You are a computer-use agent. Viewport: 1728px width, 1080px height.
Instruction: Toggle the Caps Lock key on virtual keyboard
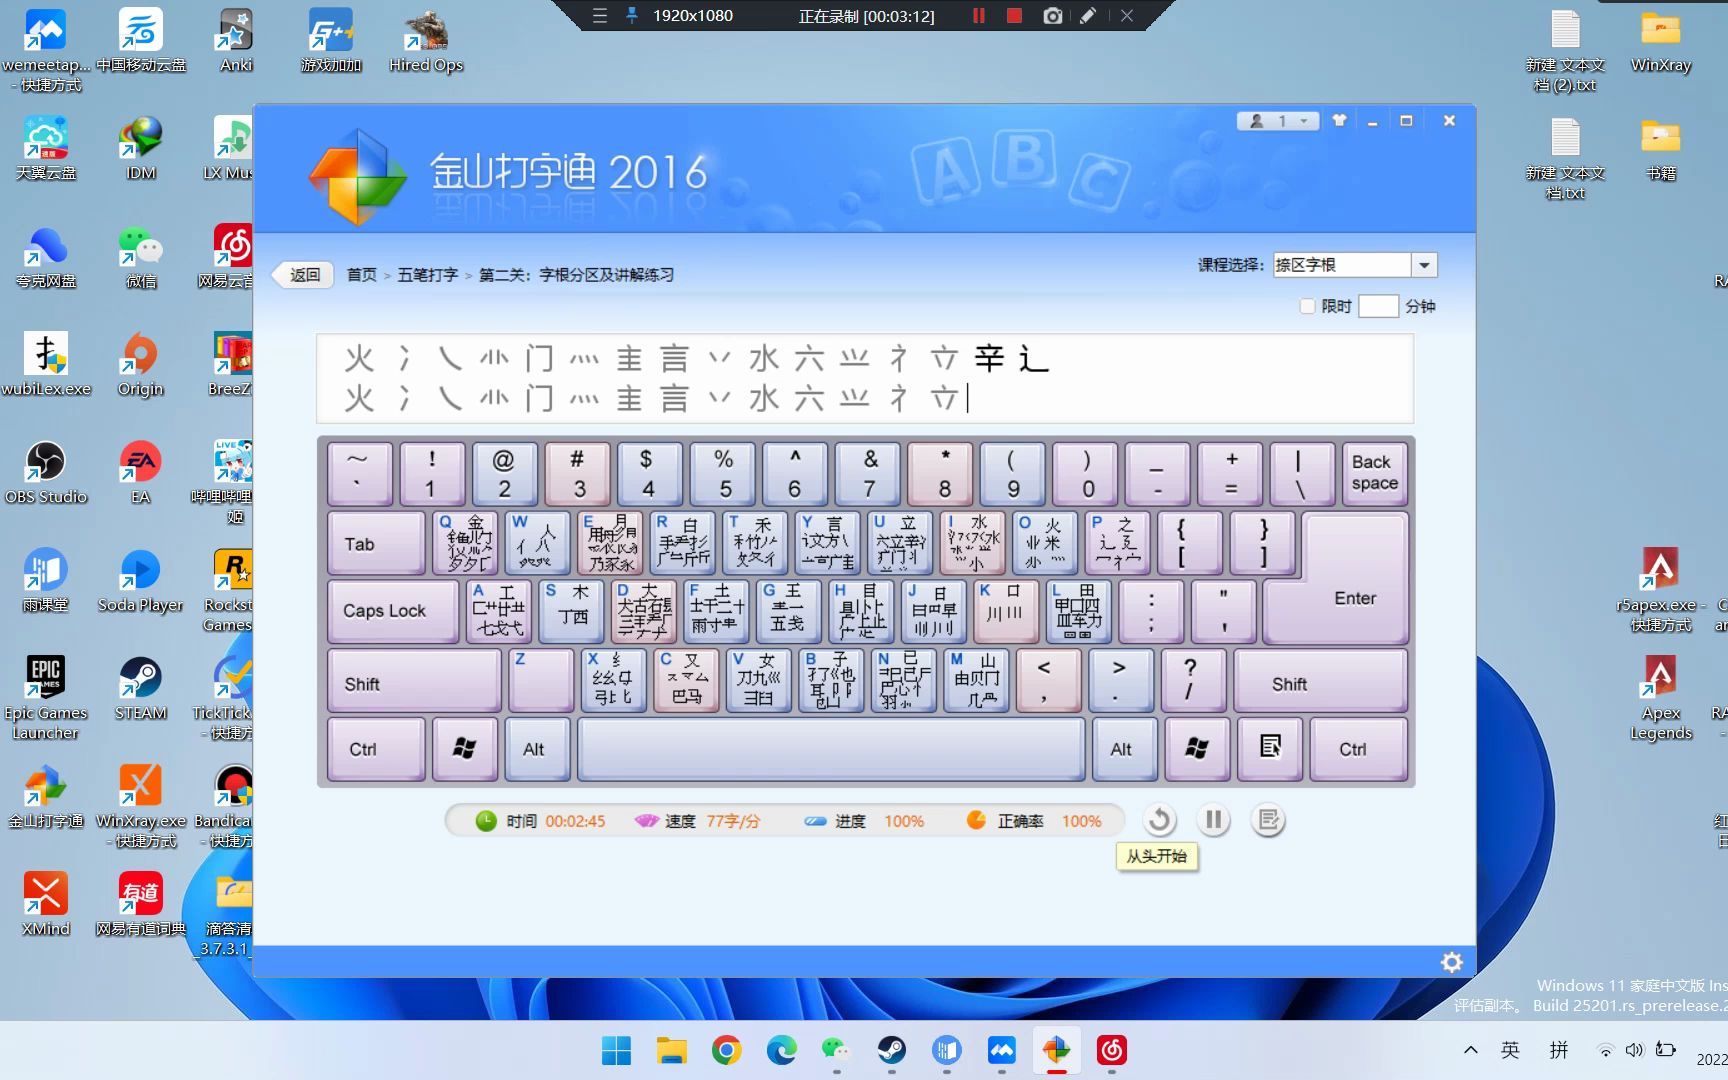(x=385, y=611)
